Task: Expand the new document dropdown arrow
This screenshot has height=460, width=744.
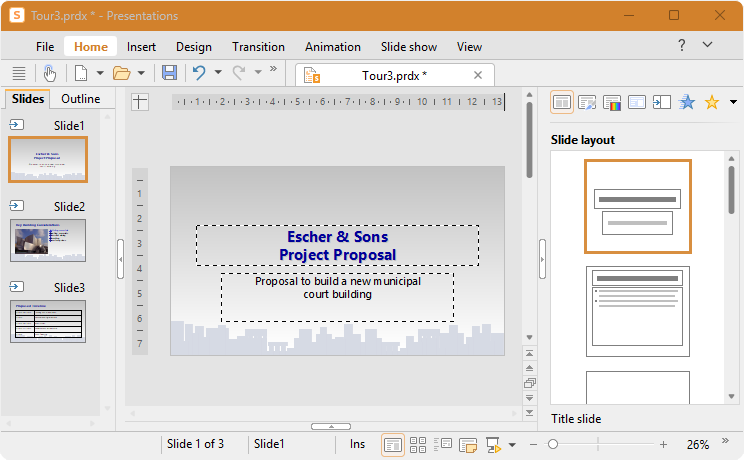Action: [100, 73]
